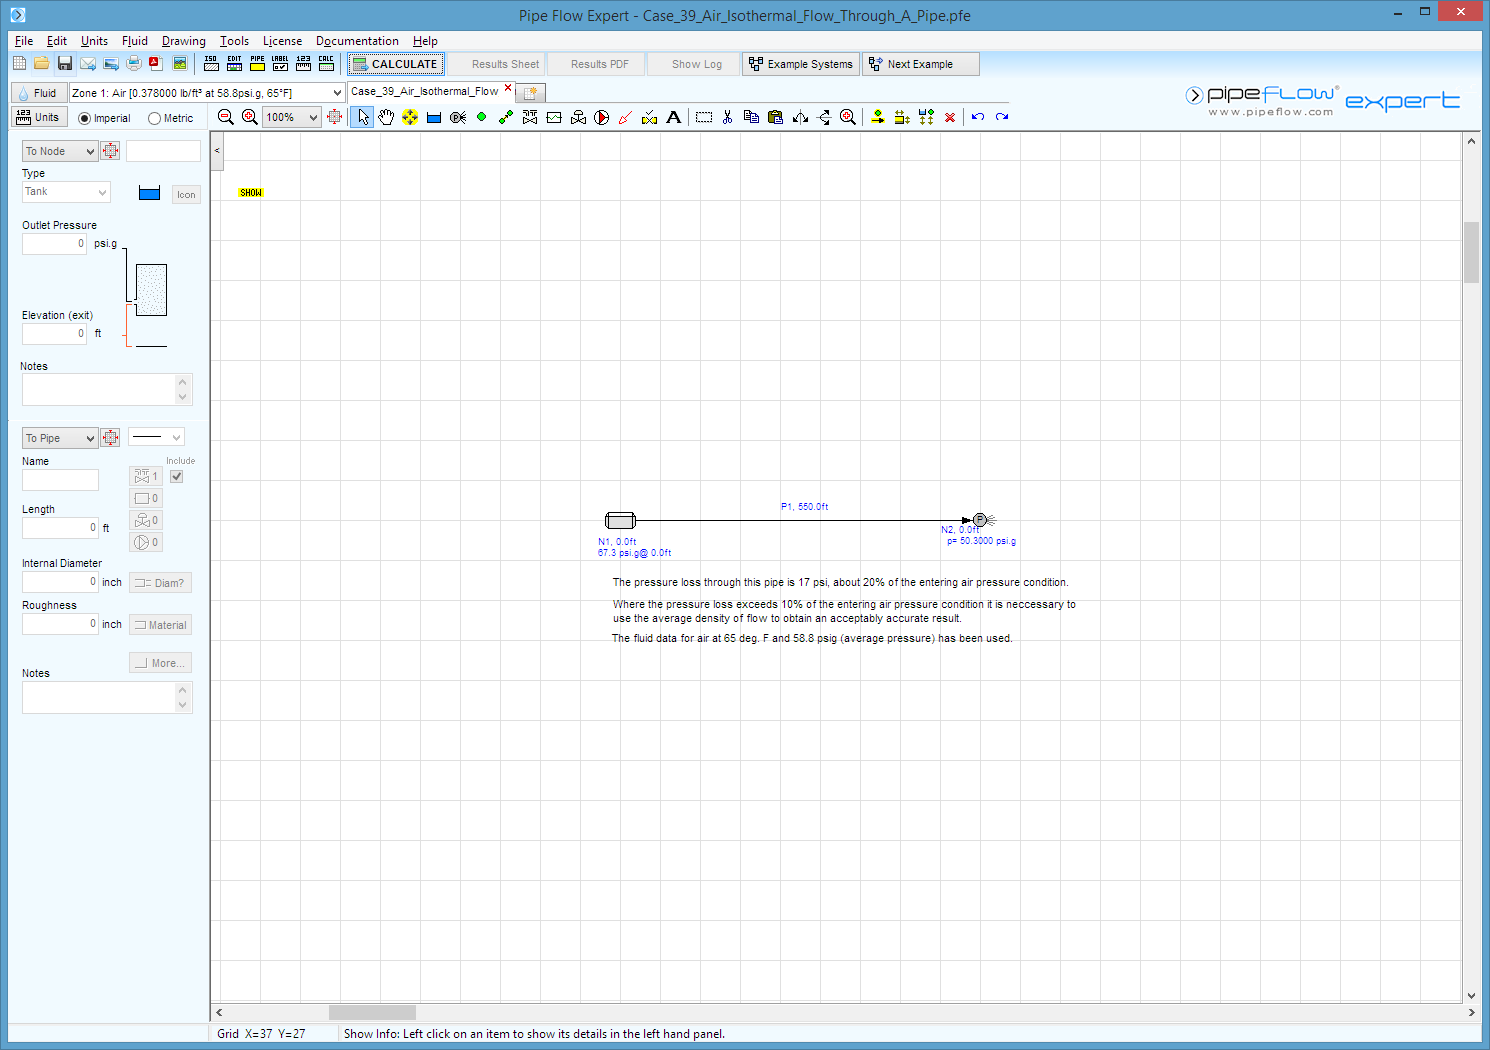Click the vertical scrollbar thumb
The image size is (1490, 1050).
1471,252
